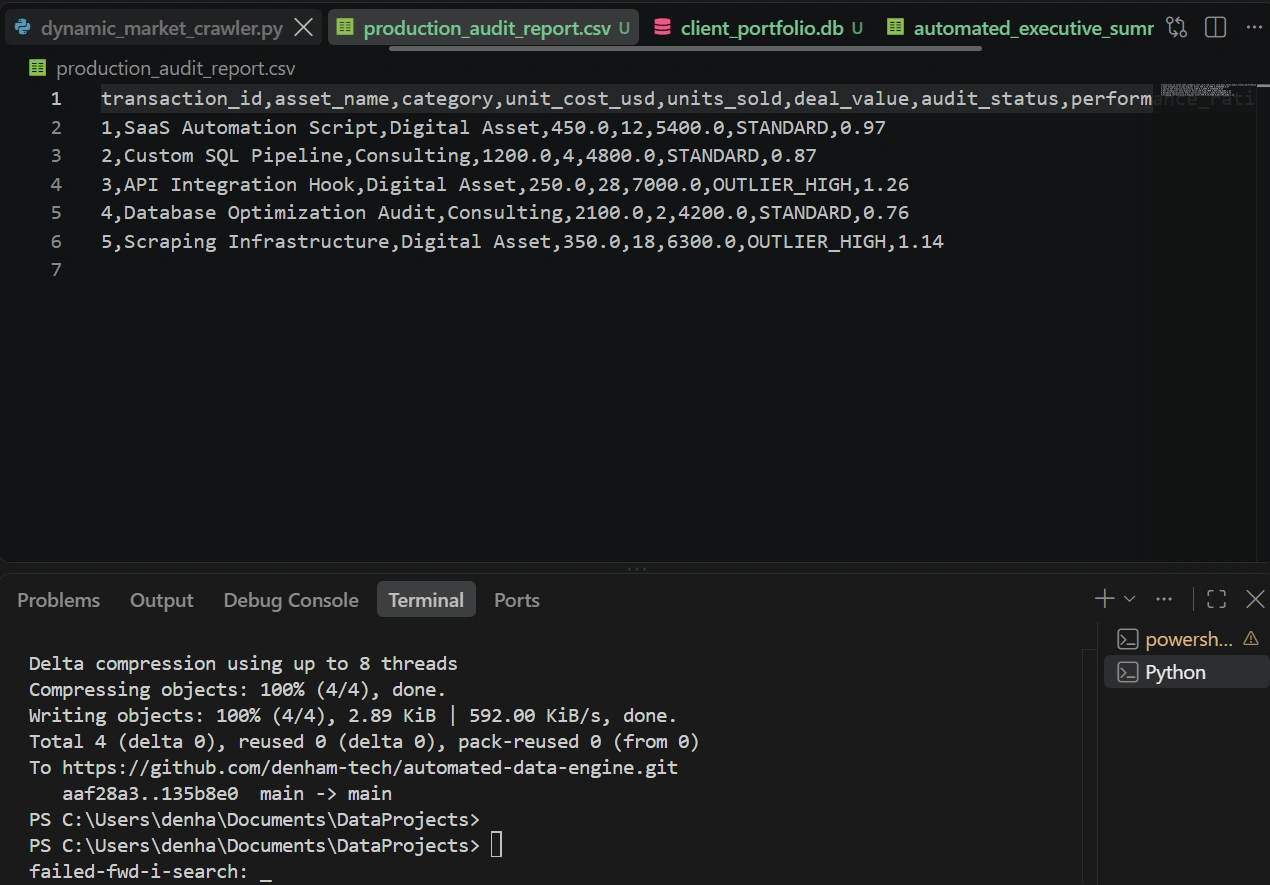Close the dynamic_market_crawler.py tab
The width and height of the screenshot is (1270, 885).
point(304,28)
